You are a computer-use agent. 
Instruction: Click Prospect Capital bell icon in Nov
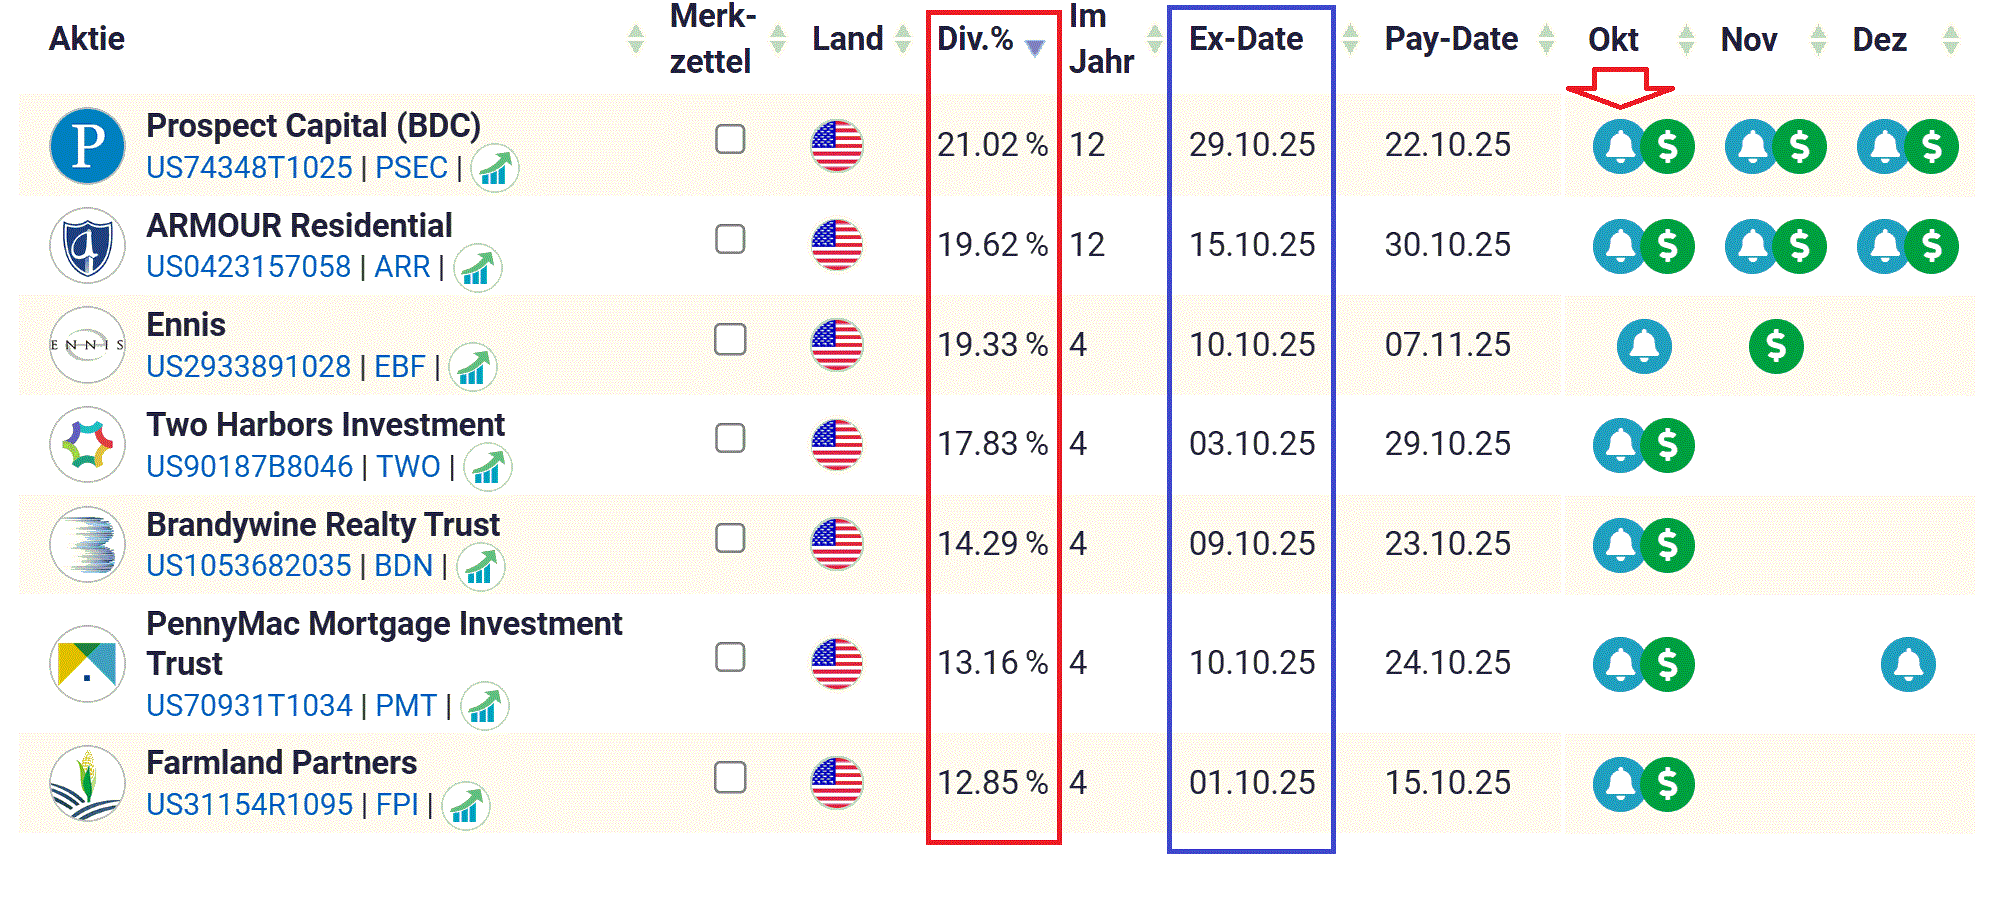[1751, 147]
